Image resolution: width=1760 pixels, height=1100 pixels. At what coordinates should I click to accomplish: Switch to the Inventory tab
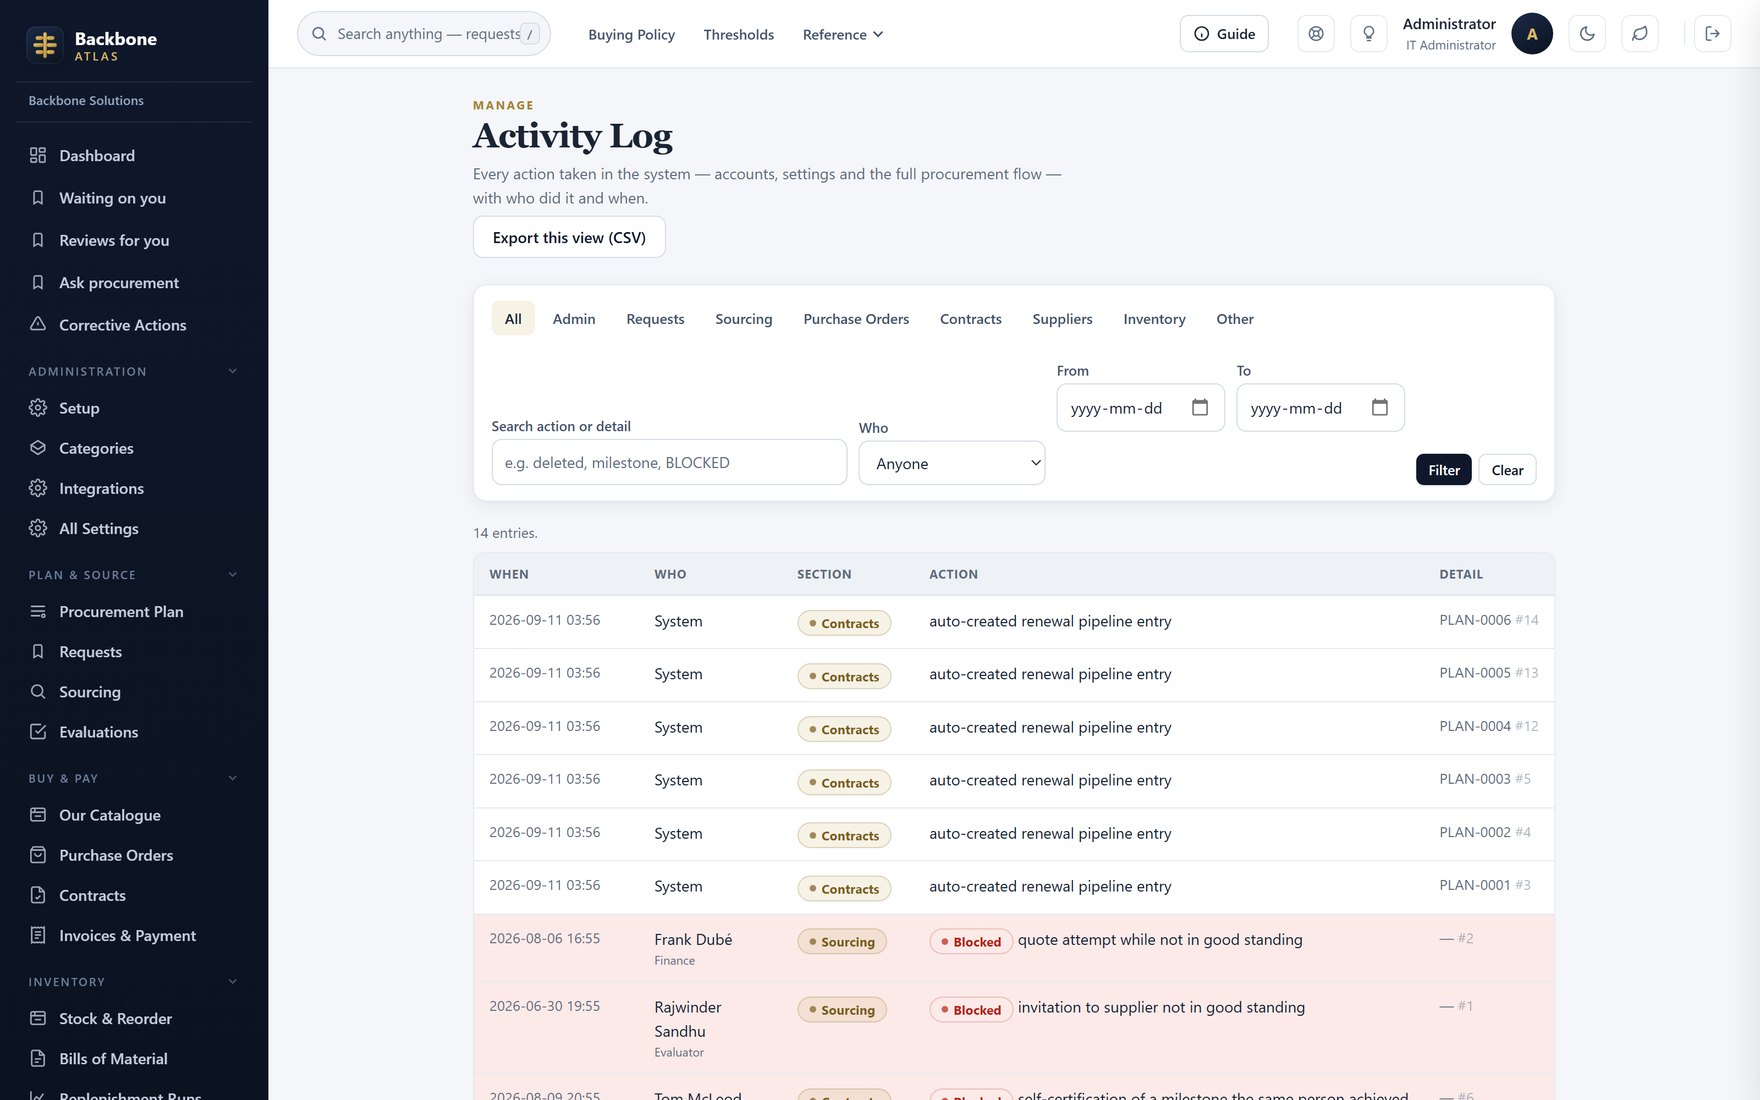(x=1154, y=318)
